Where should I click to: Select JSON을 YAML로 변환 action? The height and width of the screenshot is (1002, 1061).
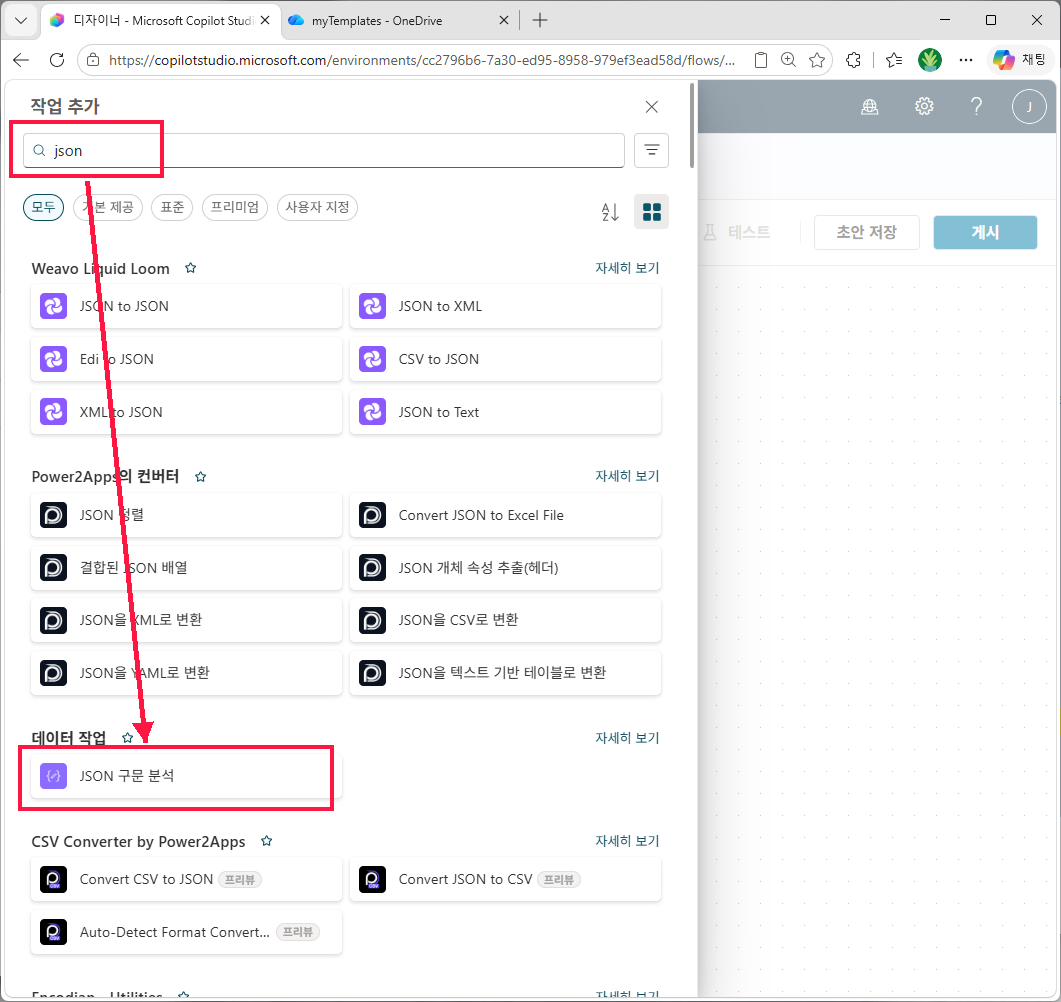pyautogui.click(x=186, y=673)
